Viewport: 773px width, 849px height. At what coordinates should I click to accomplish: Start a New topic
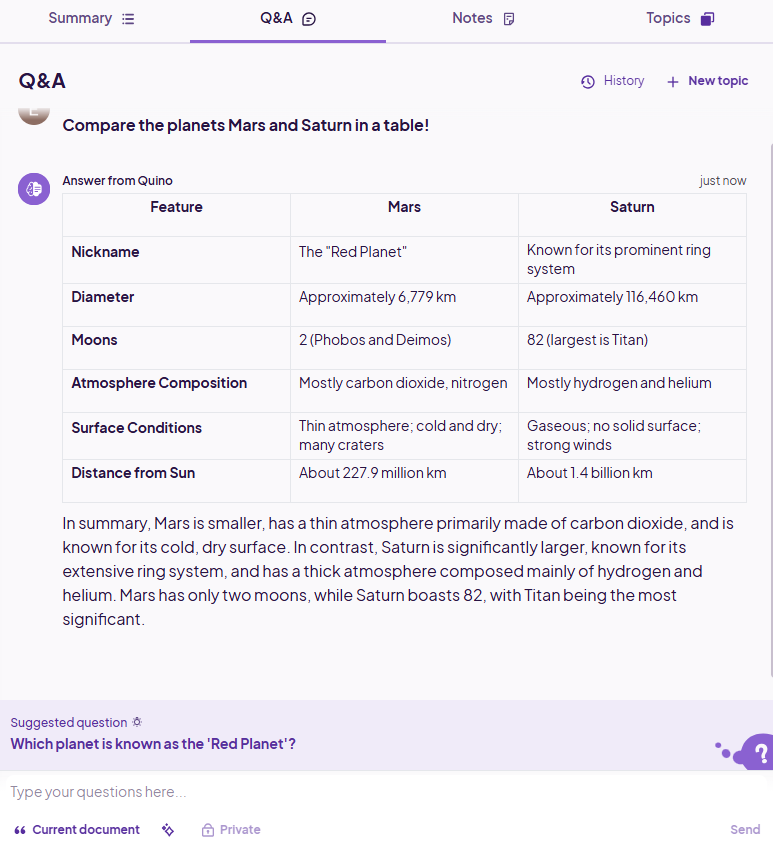click(x=717, y=81)
